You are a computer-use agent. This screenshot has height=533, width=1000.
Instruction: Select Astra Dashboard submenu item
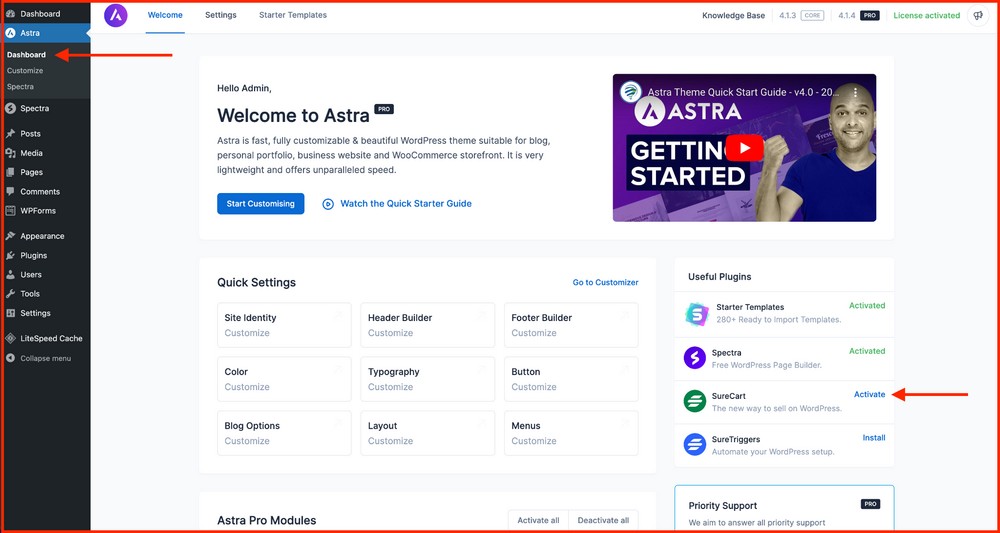coord(27,55)
